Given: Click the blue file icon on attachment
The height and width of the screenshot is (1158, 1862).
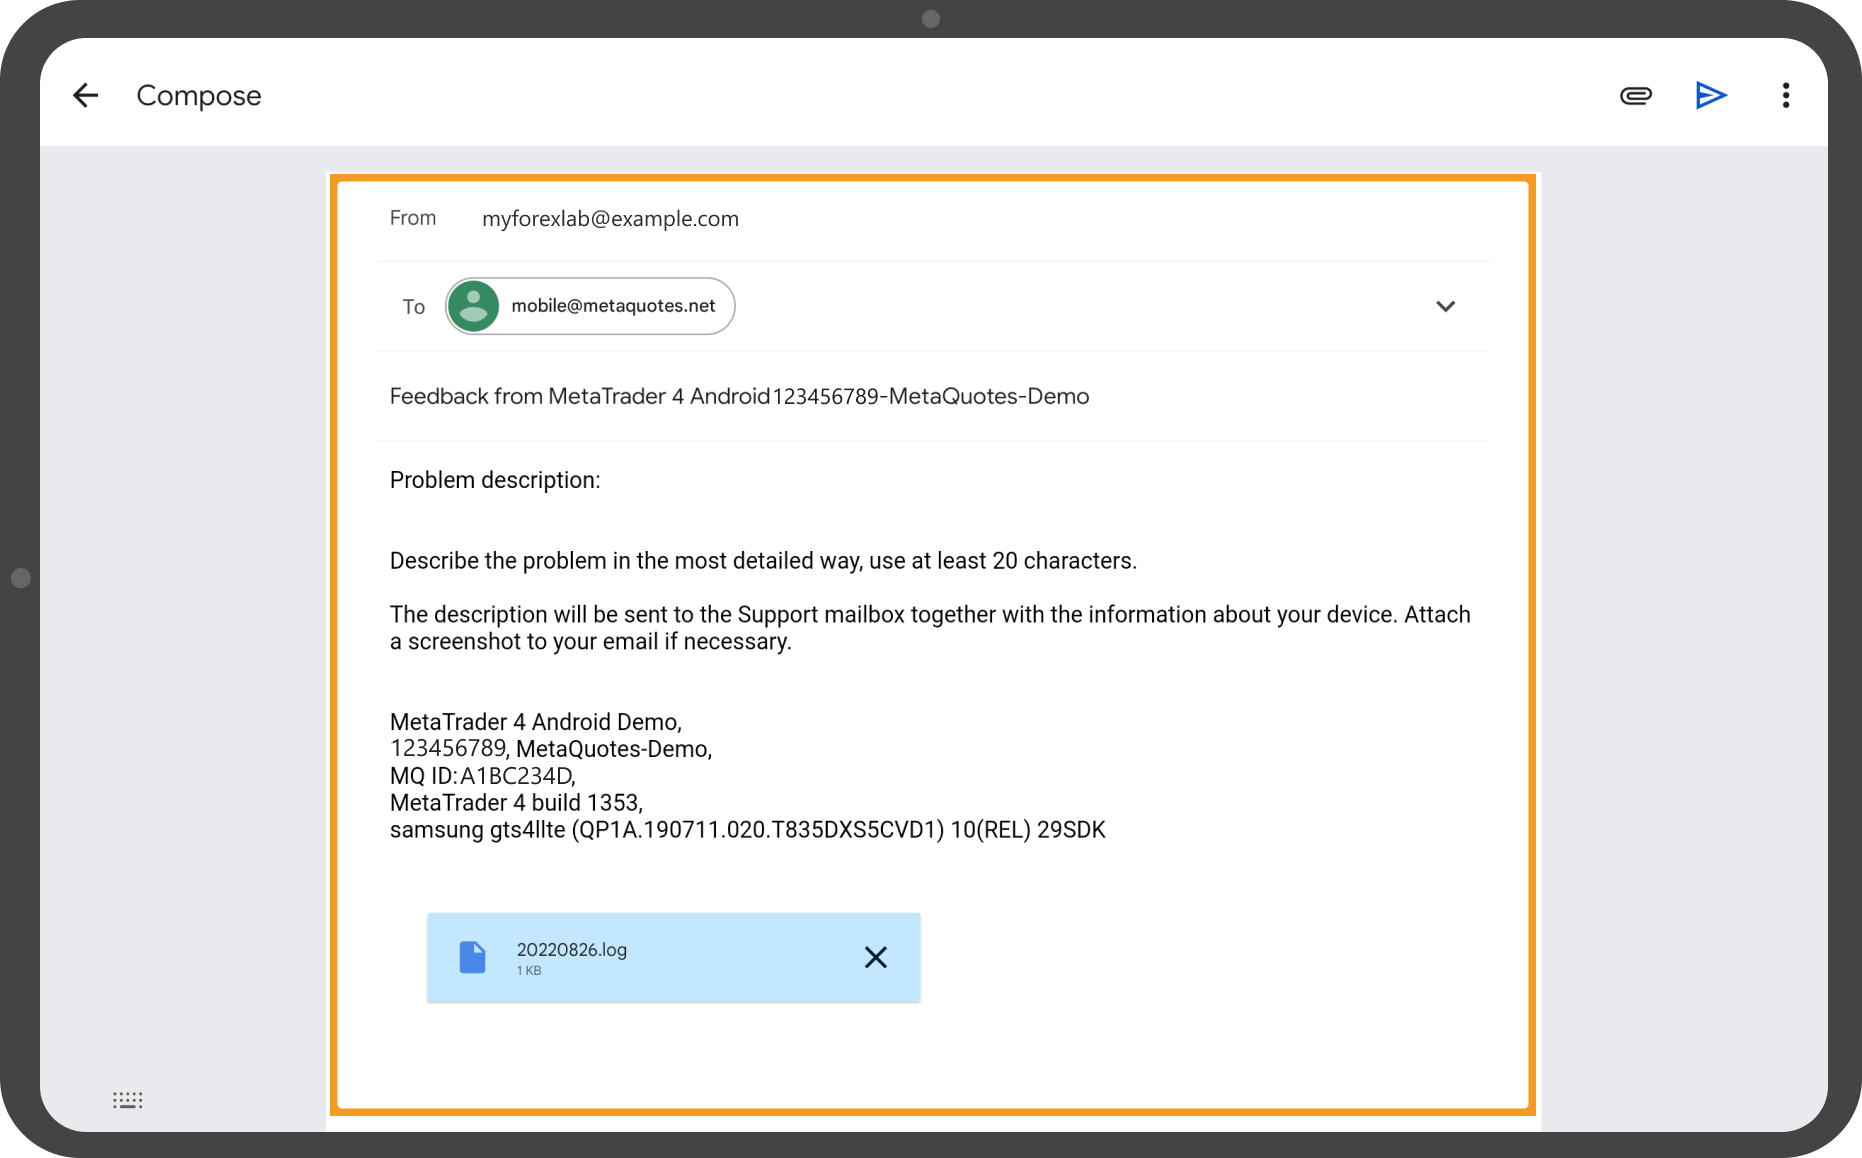Looking at the screenshot, I should click(x=472, y=958).
